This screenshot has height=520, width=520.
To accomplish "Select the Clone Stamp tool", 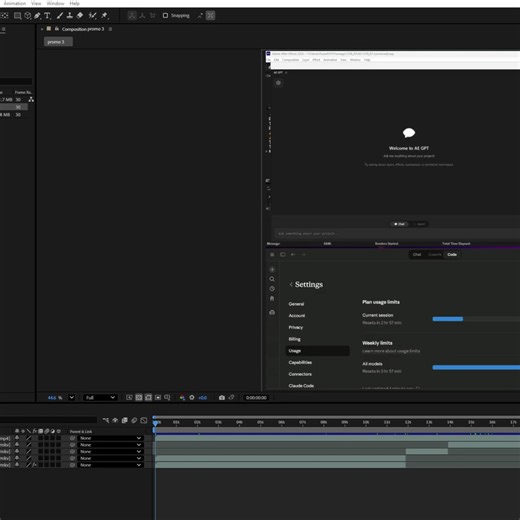I will tap(70, 16).
